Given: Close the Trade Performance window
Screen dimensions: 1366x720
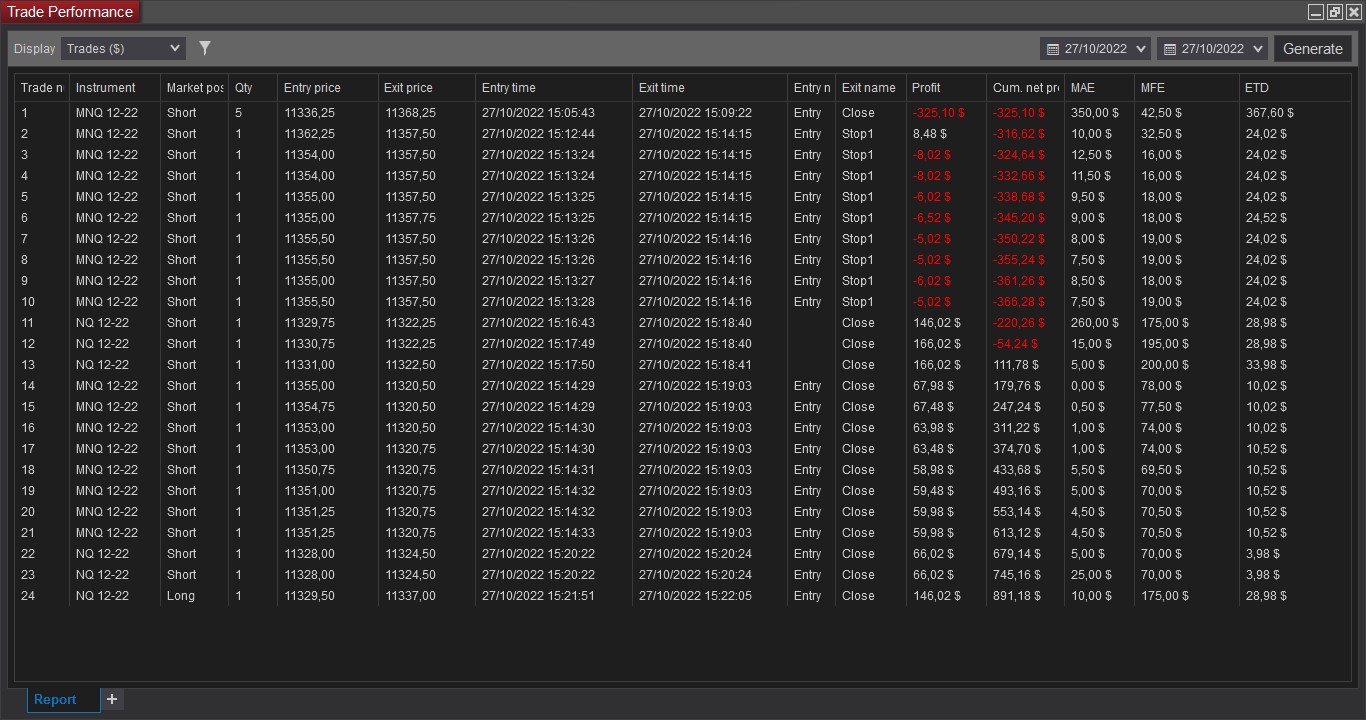Looking at the screenshot, I should (x=1352, y=13).
